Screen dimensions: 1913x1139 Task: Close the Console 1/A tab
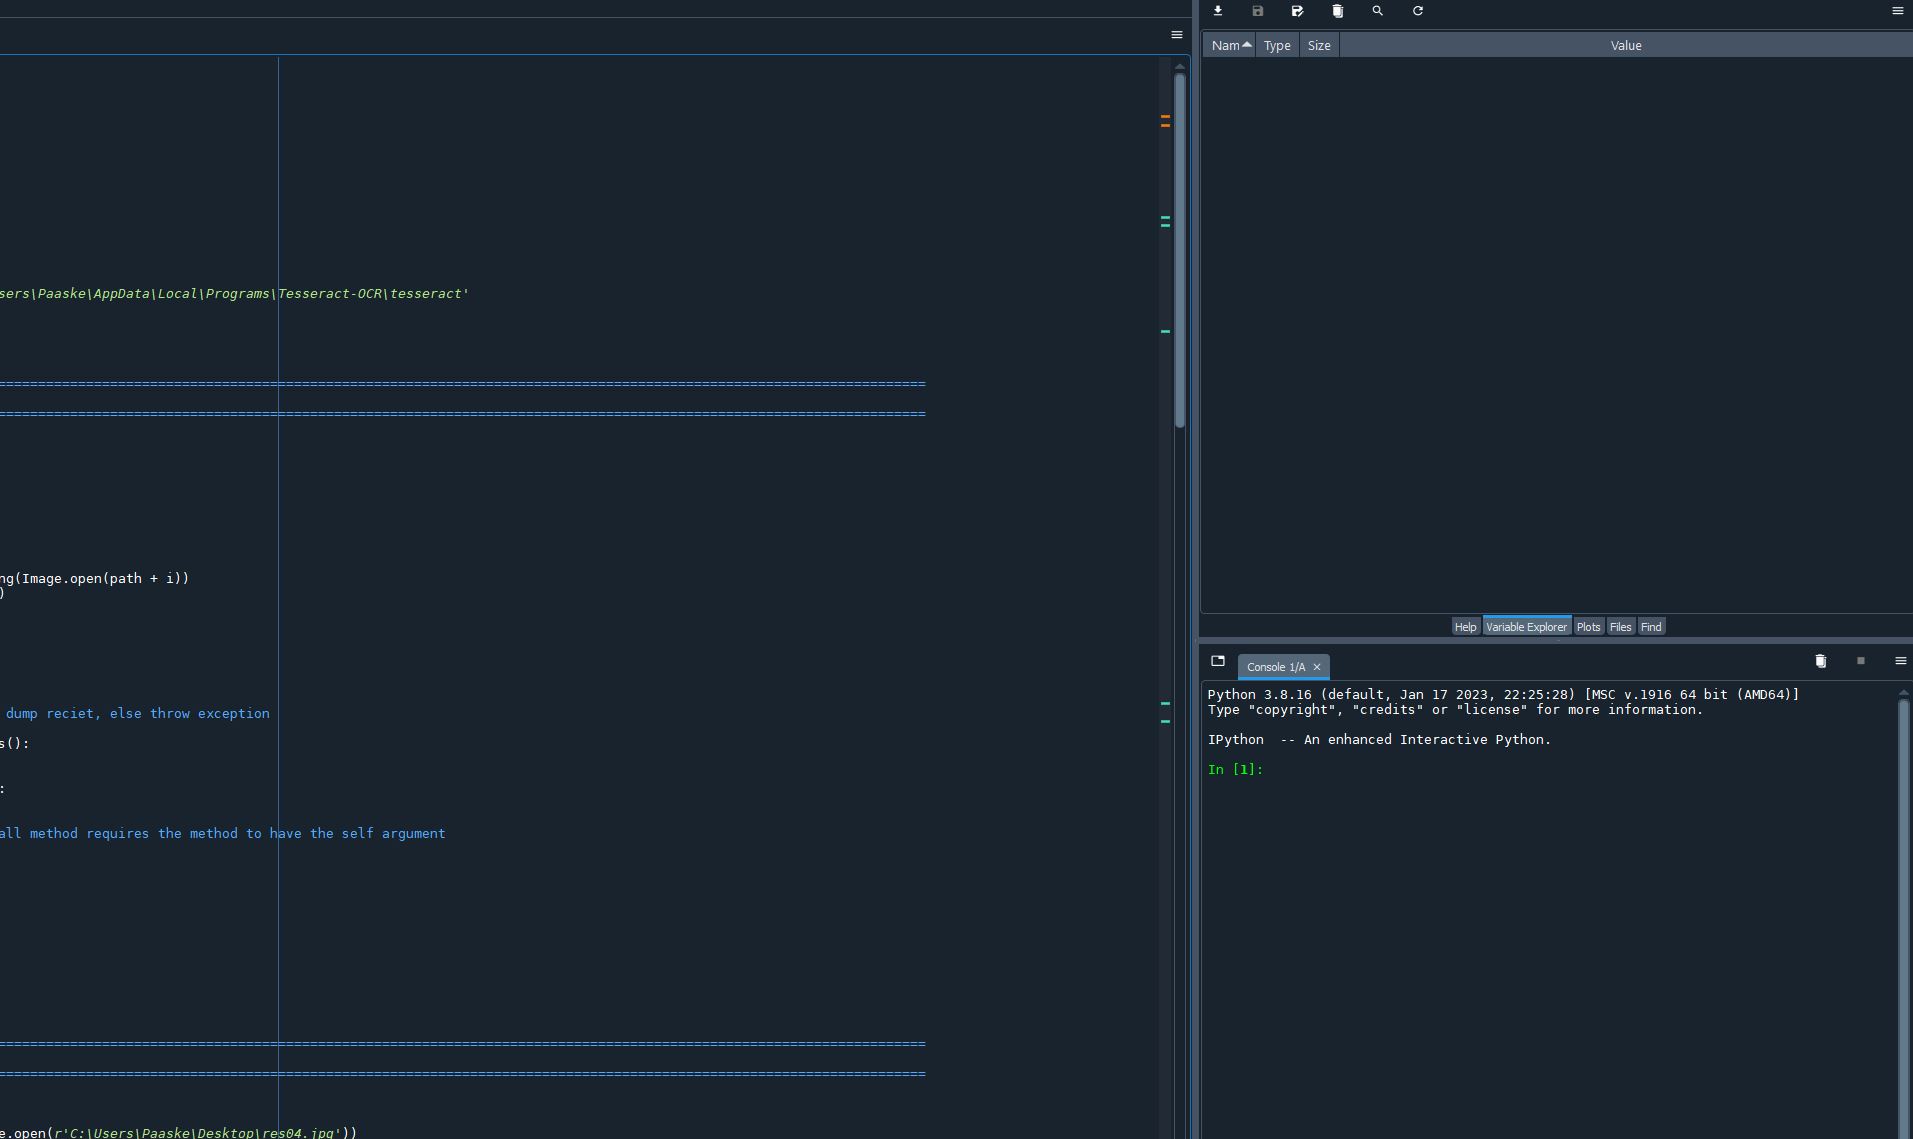pos(1317,667)
